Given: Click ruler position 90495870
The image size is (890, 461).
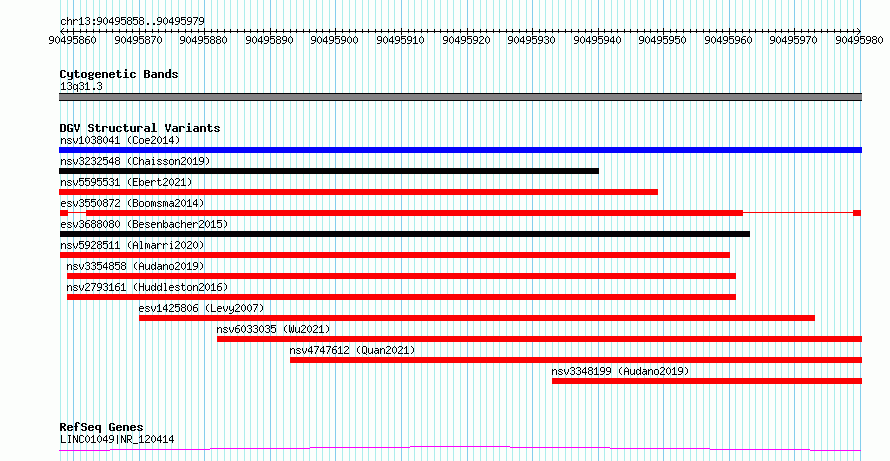Looking at the screenshot, I should 138,40.
